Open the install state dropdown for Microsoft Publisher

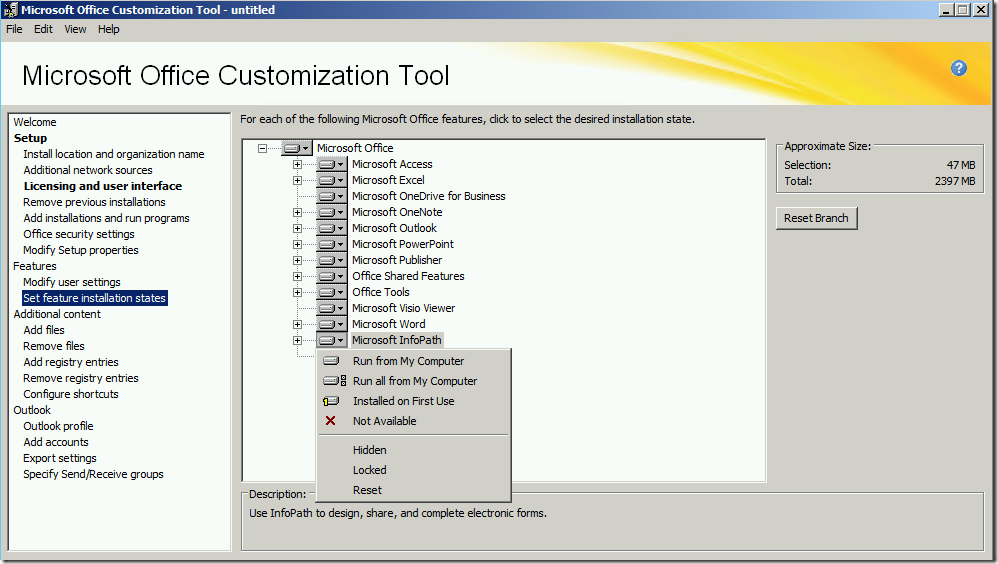[x=332, y=260]
